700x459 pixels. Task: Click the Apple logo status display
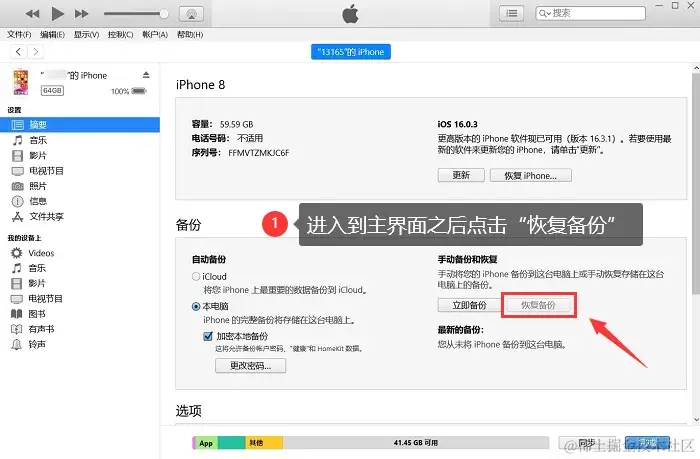click(350, 13)
